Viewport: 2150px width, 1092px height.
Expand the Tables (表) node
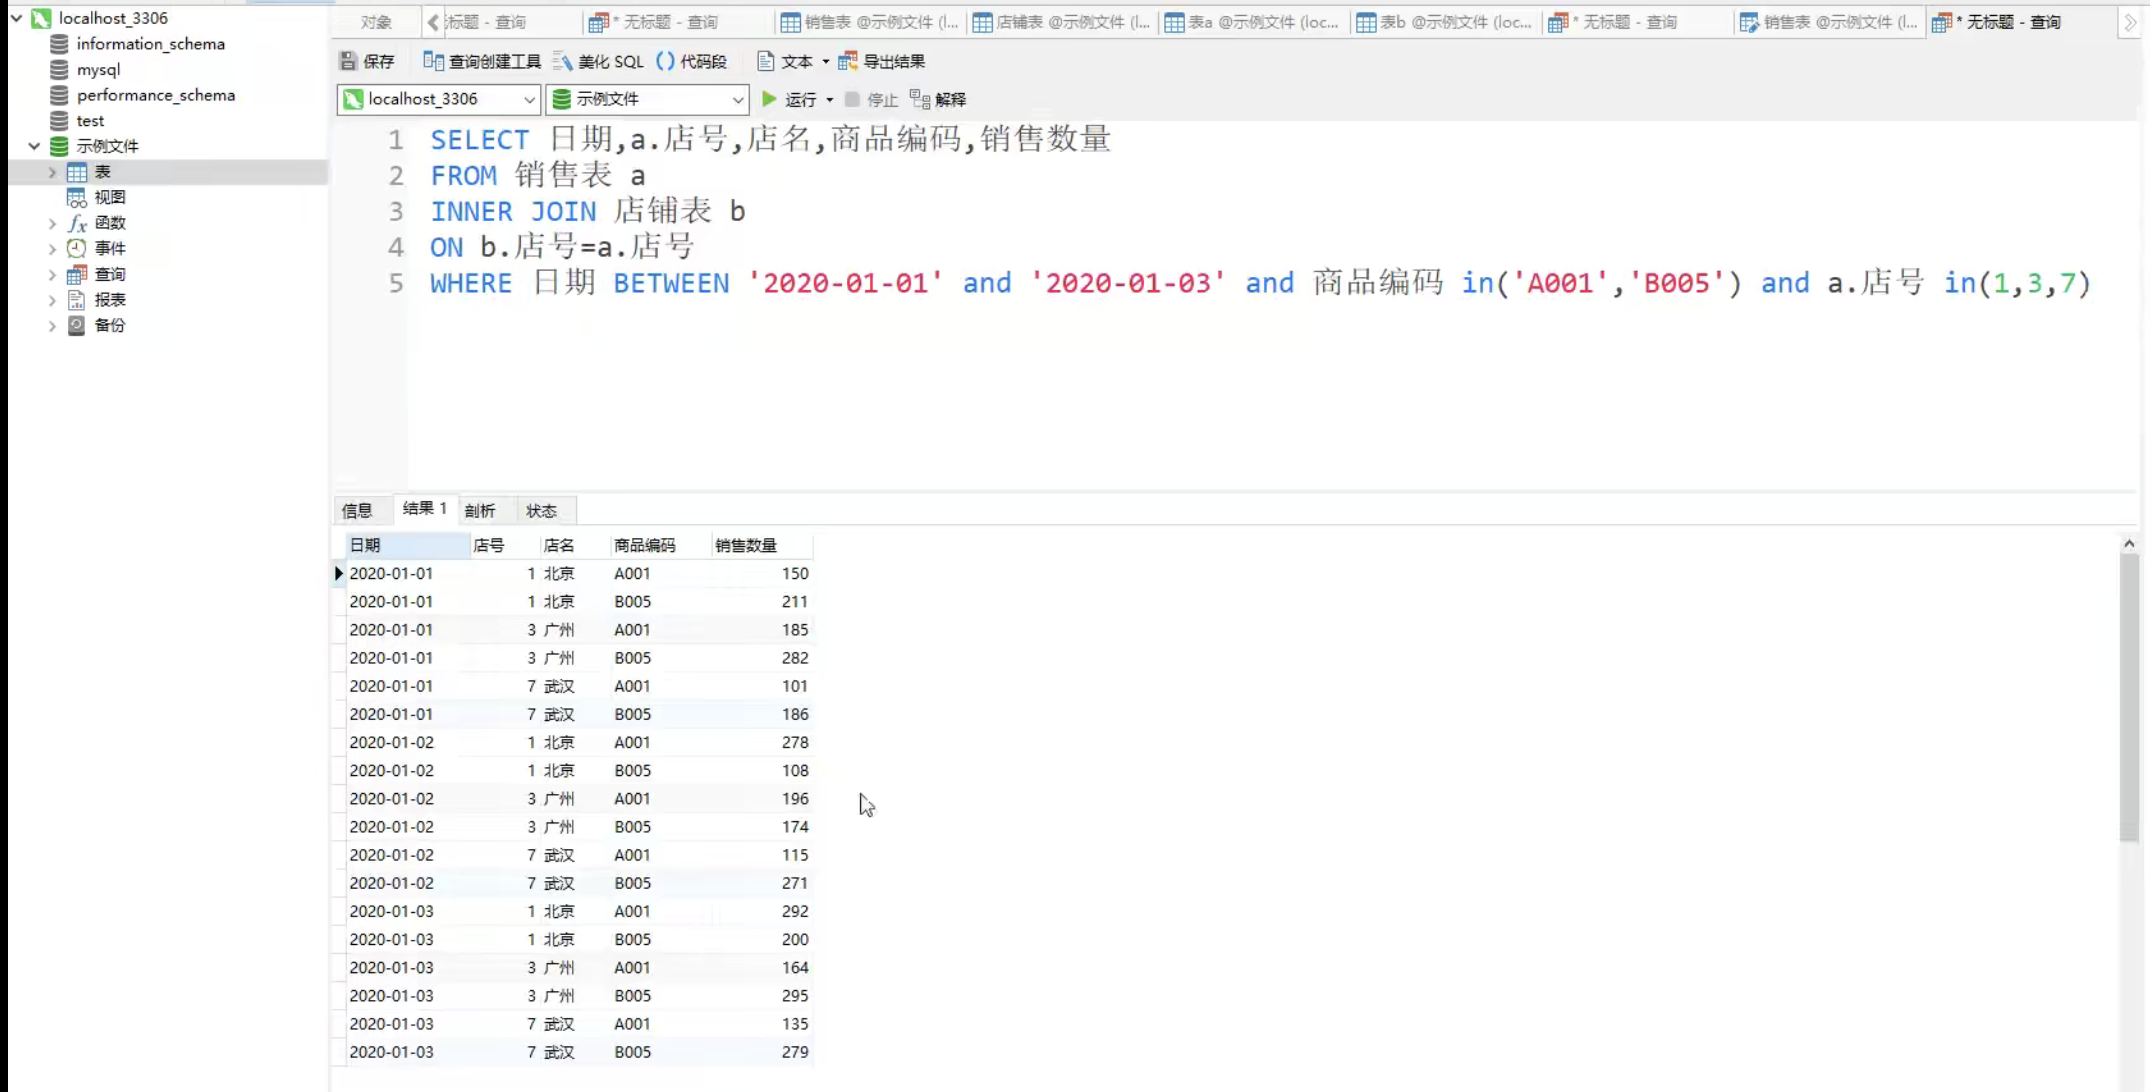[52, 172]
